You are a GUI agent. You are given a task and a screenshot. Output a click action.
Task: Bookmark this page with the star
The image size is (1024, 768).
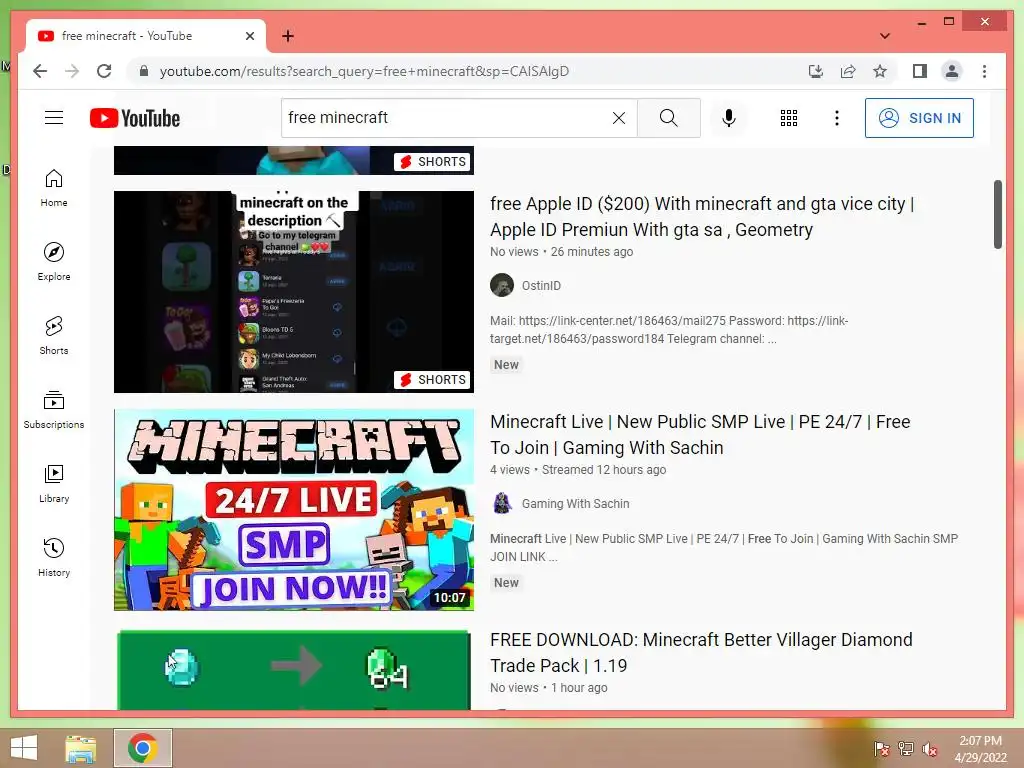[x=880, y=71]
